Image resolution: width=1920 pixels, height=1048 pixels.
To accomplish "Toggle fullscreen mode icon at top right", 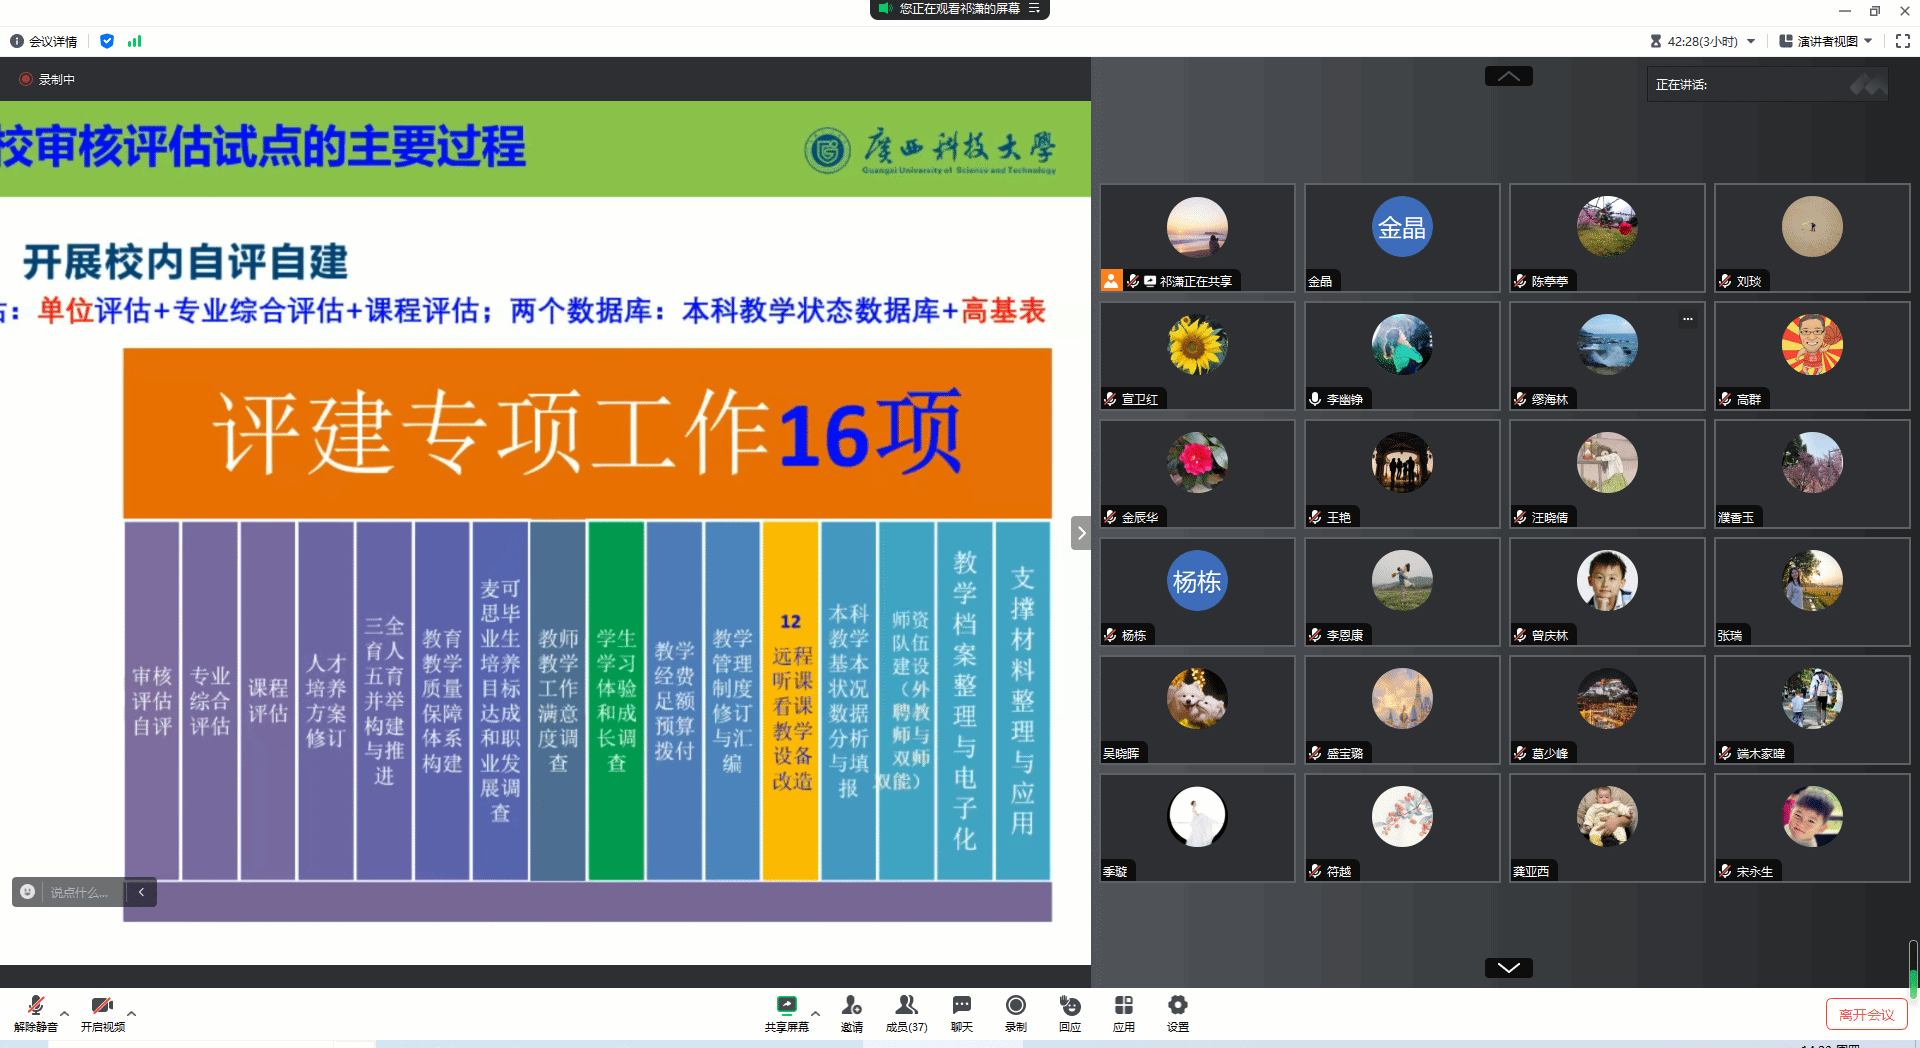I will 1902,41.
